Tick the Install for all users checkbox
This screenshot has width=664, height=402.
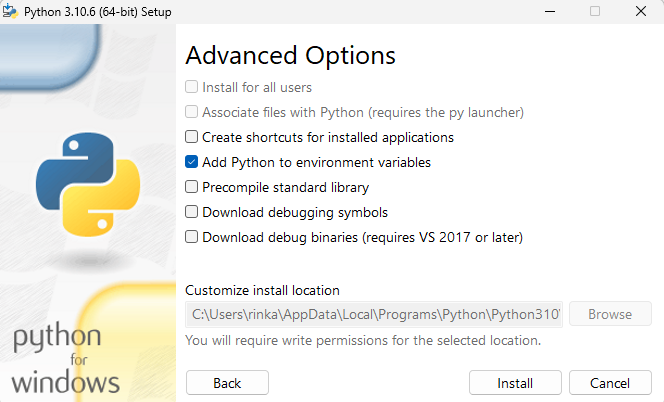[x=192, y=87]
